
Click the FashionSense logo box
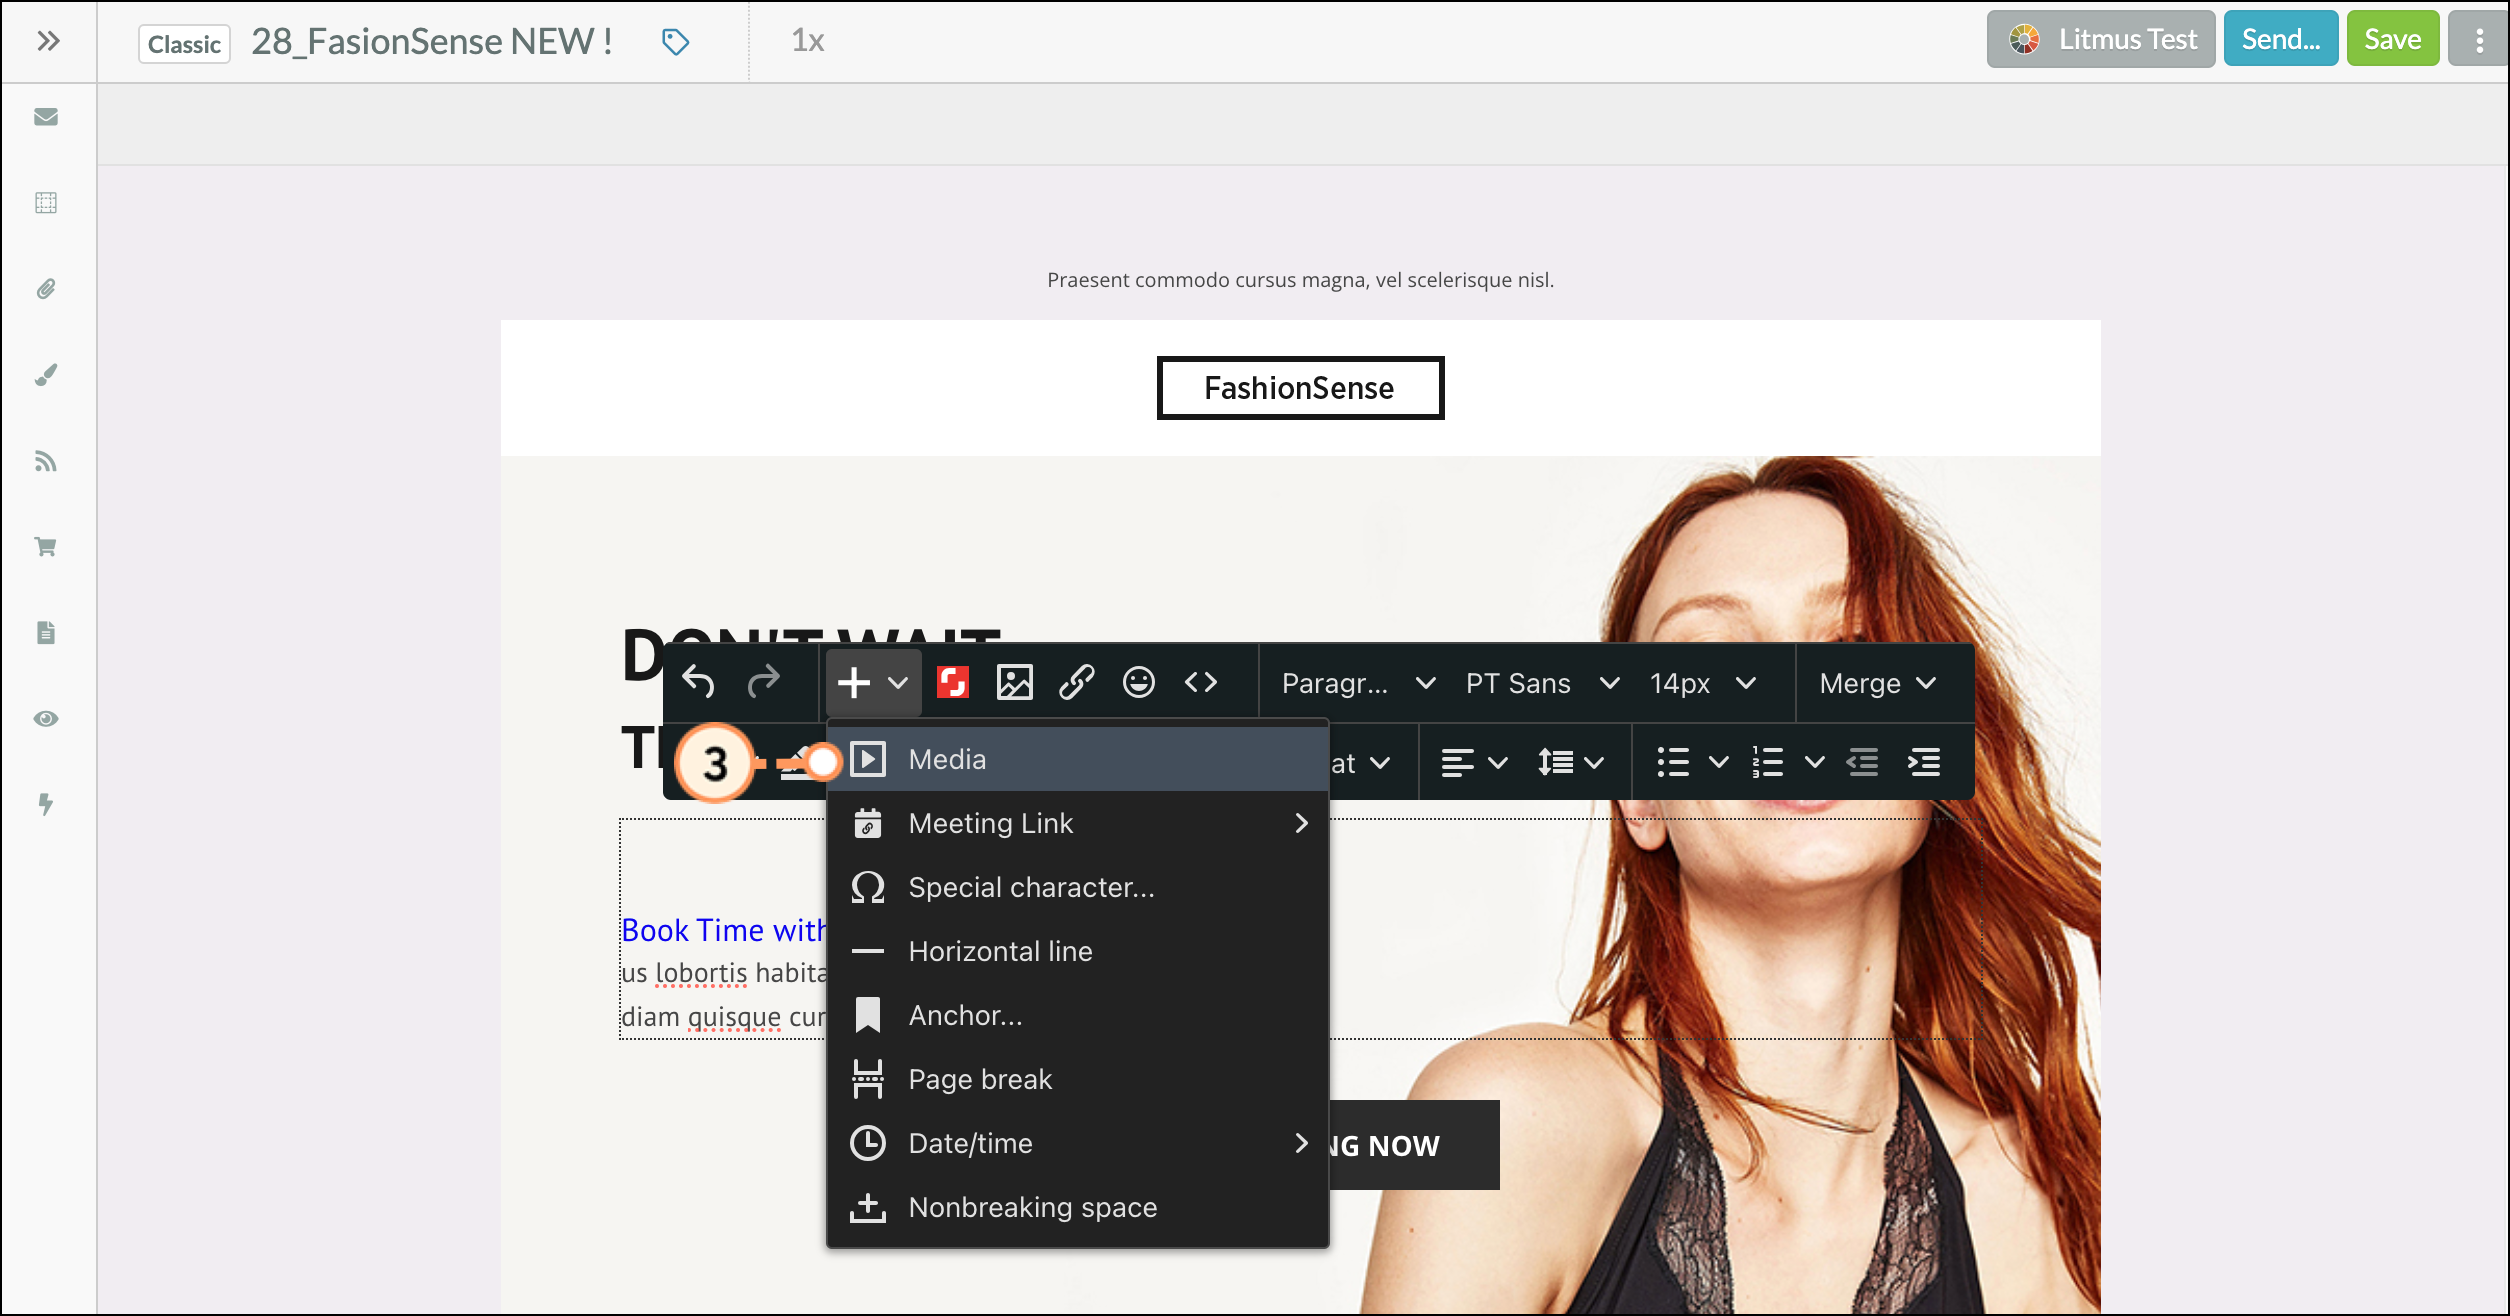[1300, 388]
